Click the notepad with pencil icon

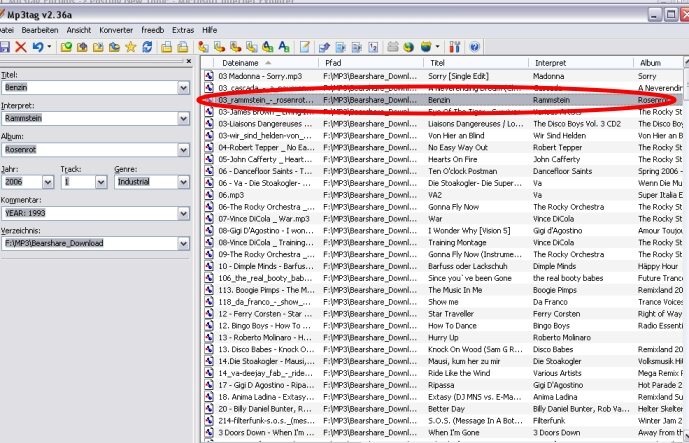pos(305,47)
